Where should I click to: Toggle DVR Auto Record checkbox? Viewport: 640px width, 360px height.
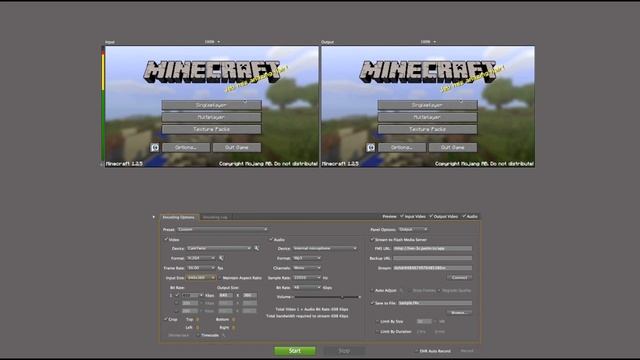click(x=417, y=351)
